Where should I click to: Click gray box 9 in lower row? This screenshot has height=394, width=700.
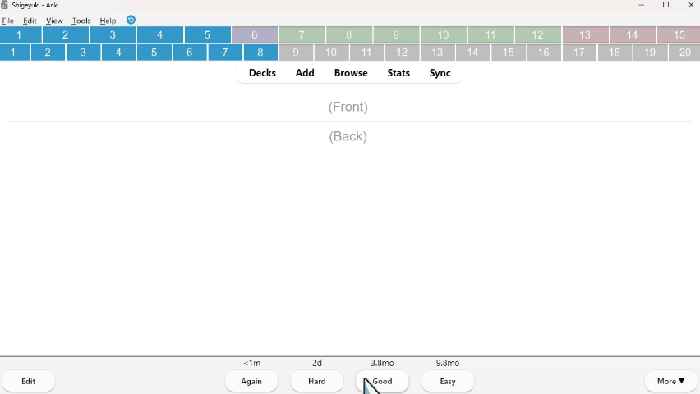(296, 52)
